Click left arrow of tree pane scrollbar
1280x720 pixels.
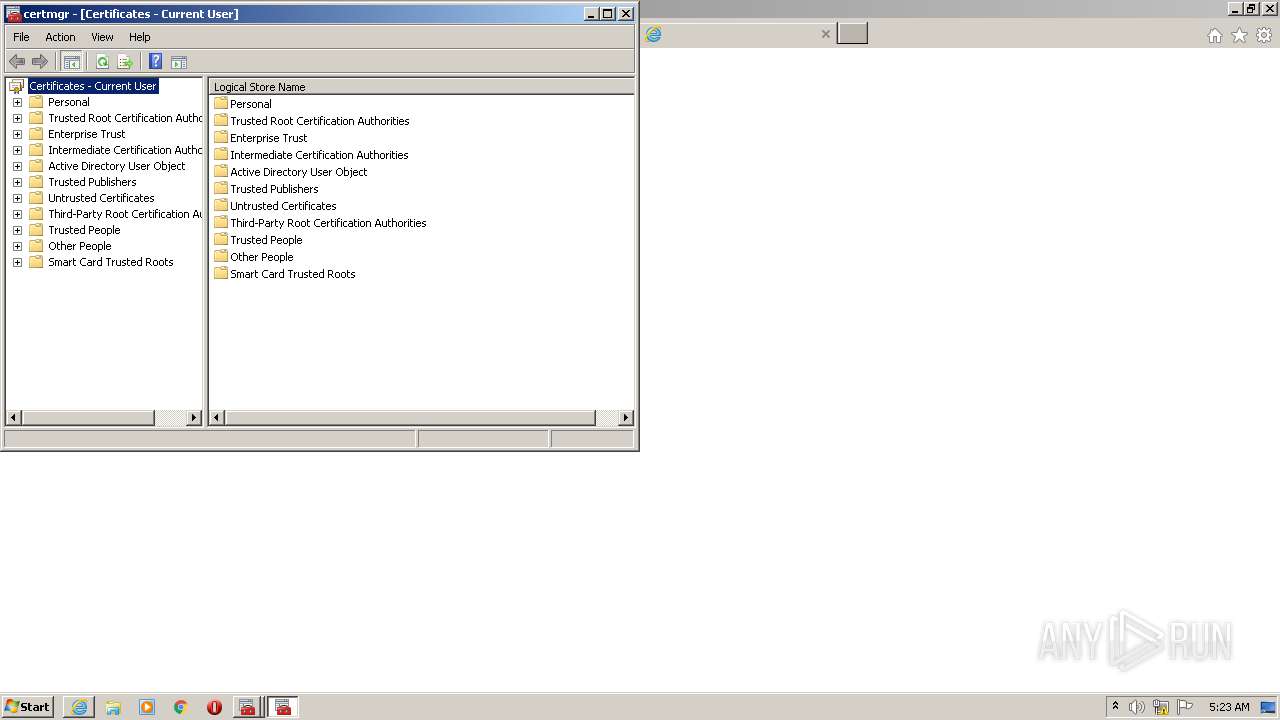coord(14,417)
